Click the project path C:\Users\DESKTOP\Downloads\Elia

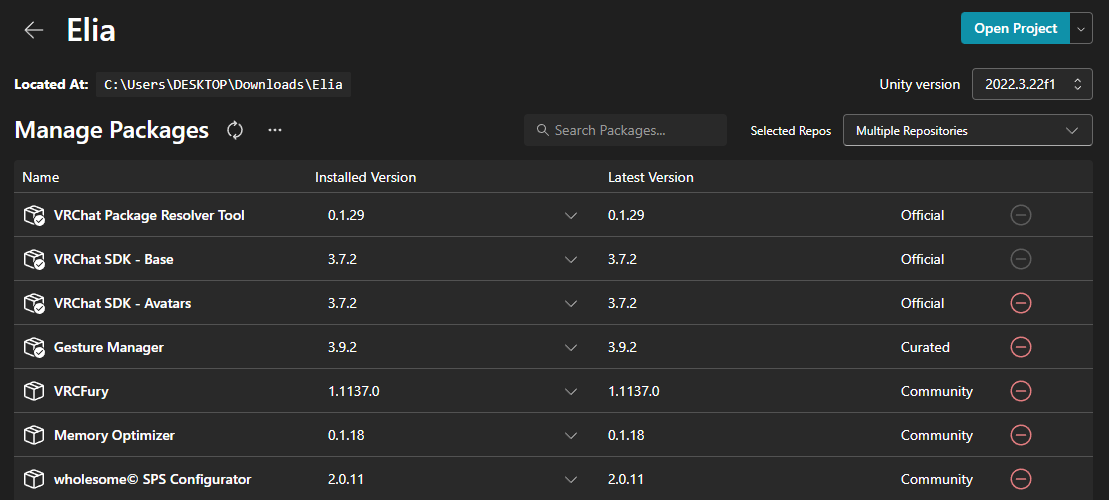tap(223, 84)
